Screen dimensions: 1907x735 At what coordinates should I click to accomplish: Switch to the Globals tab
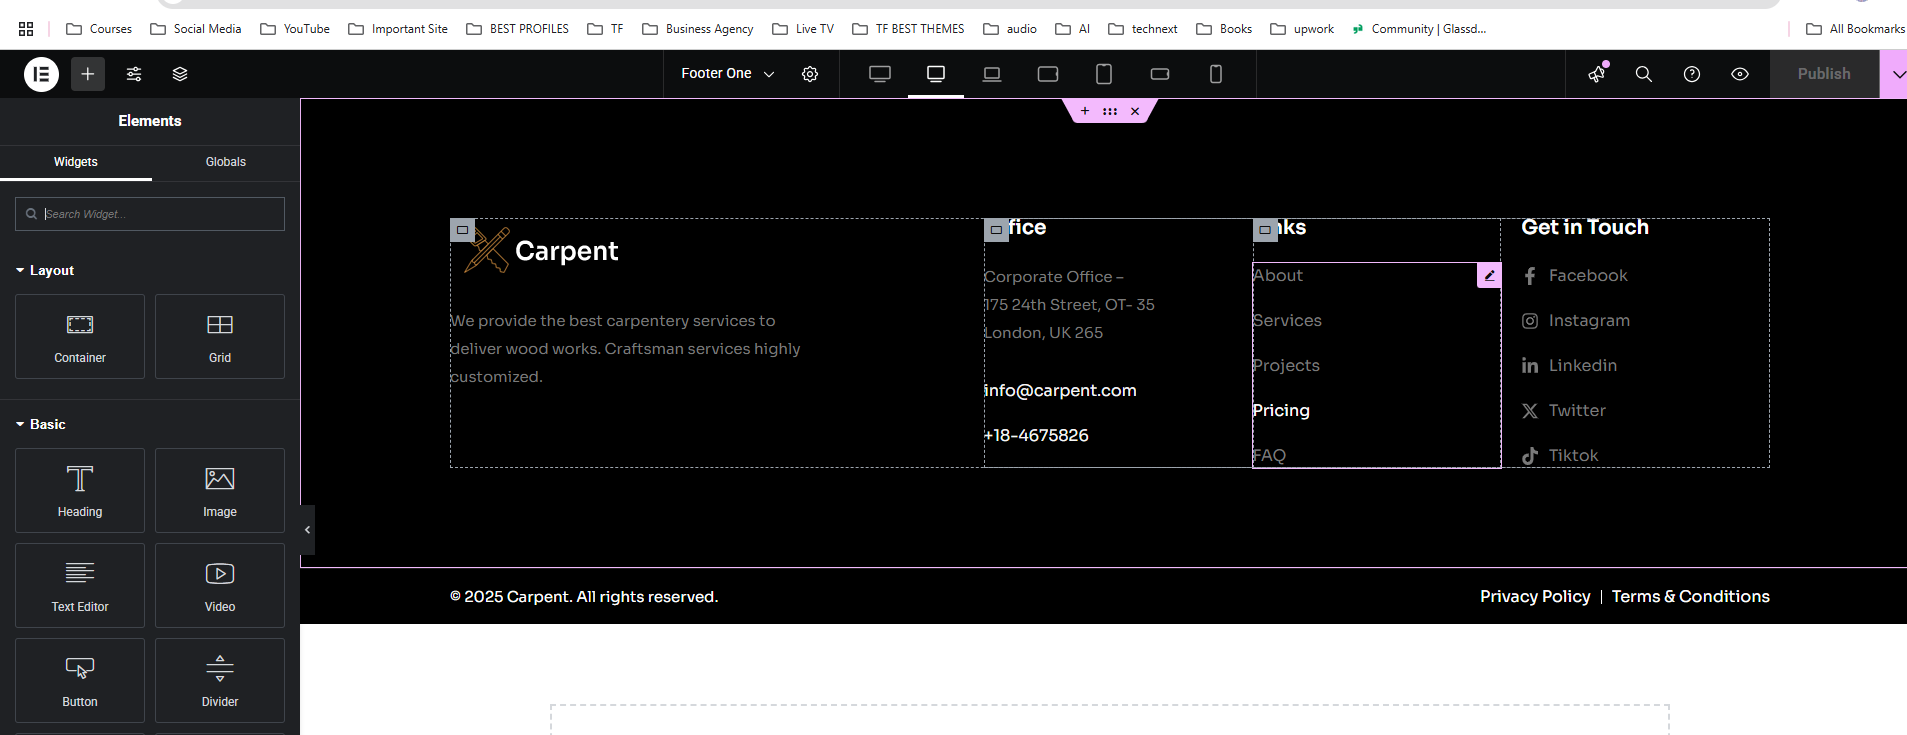pyautogui.click(x=226, y=162)
